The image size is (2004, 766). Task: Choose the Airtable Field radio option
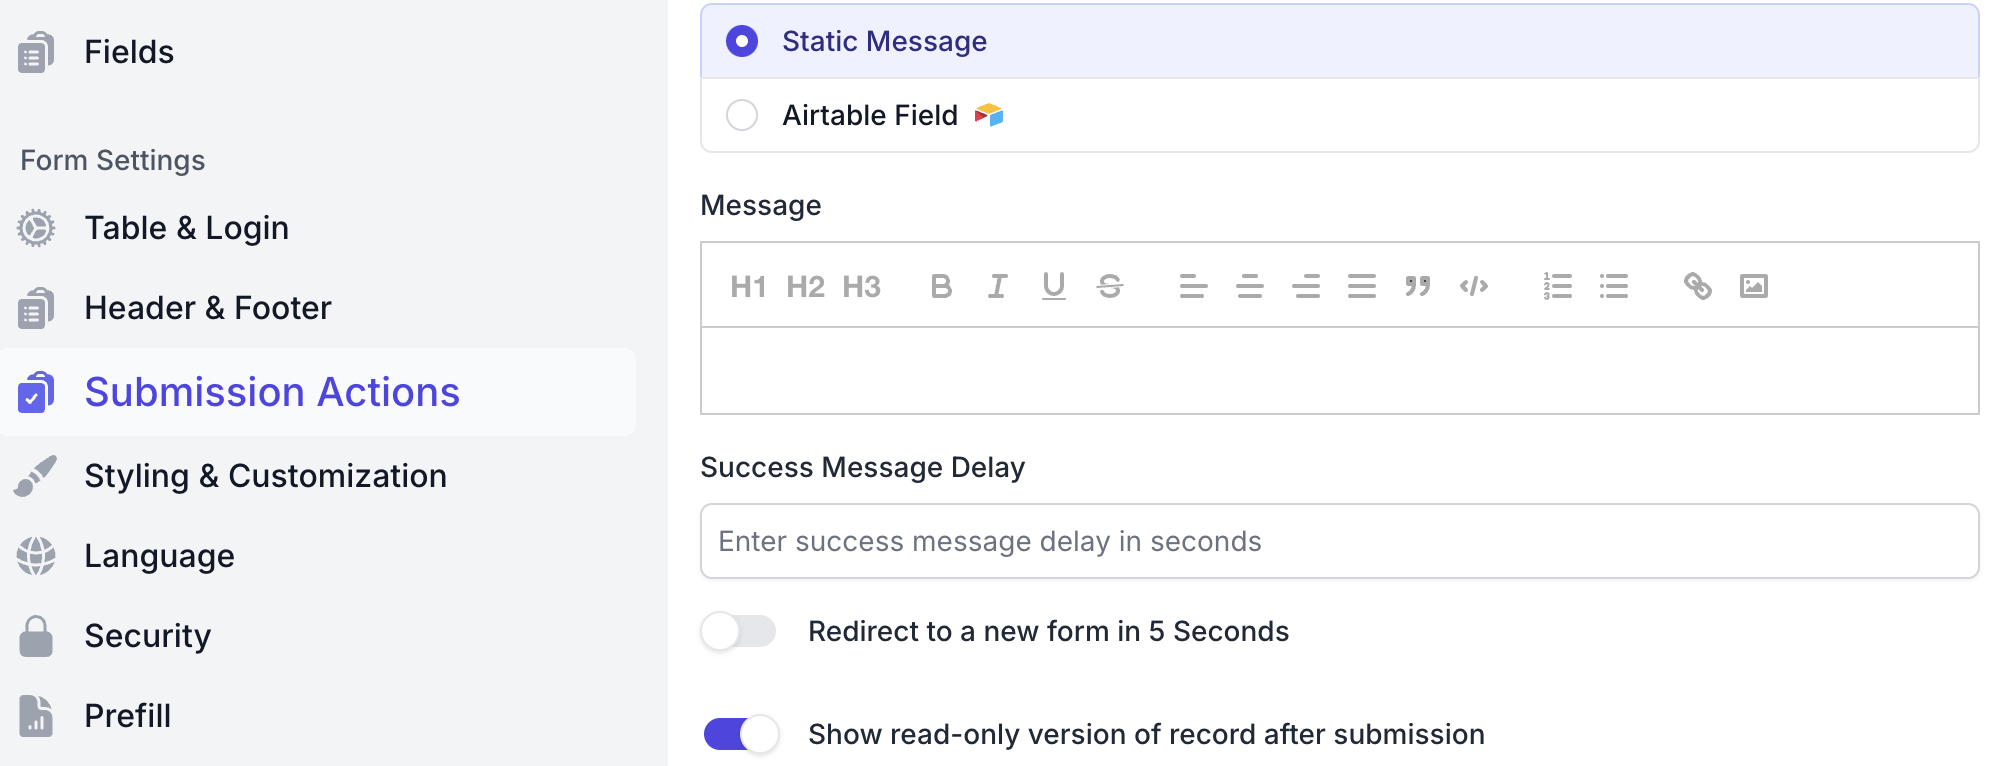pos(742,116)
